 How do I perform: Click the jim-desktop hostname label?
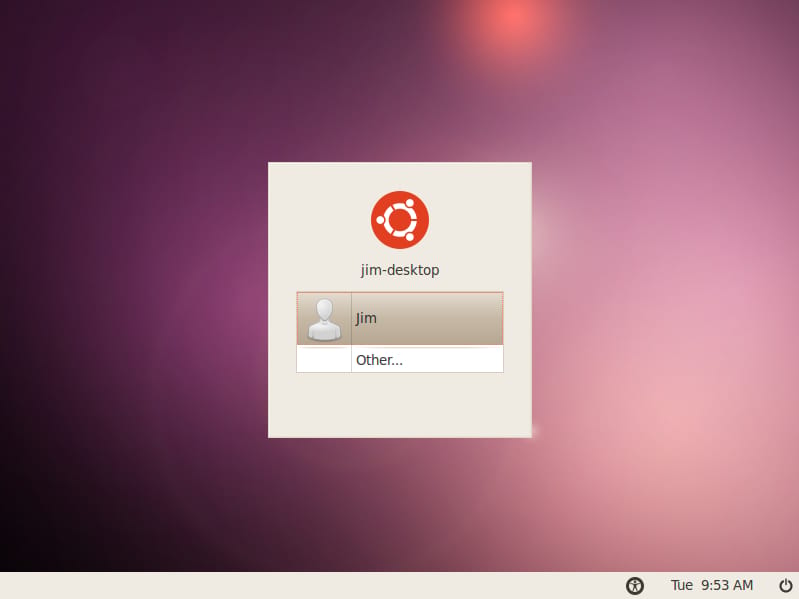coord(400,270)
